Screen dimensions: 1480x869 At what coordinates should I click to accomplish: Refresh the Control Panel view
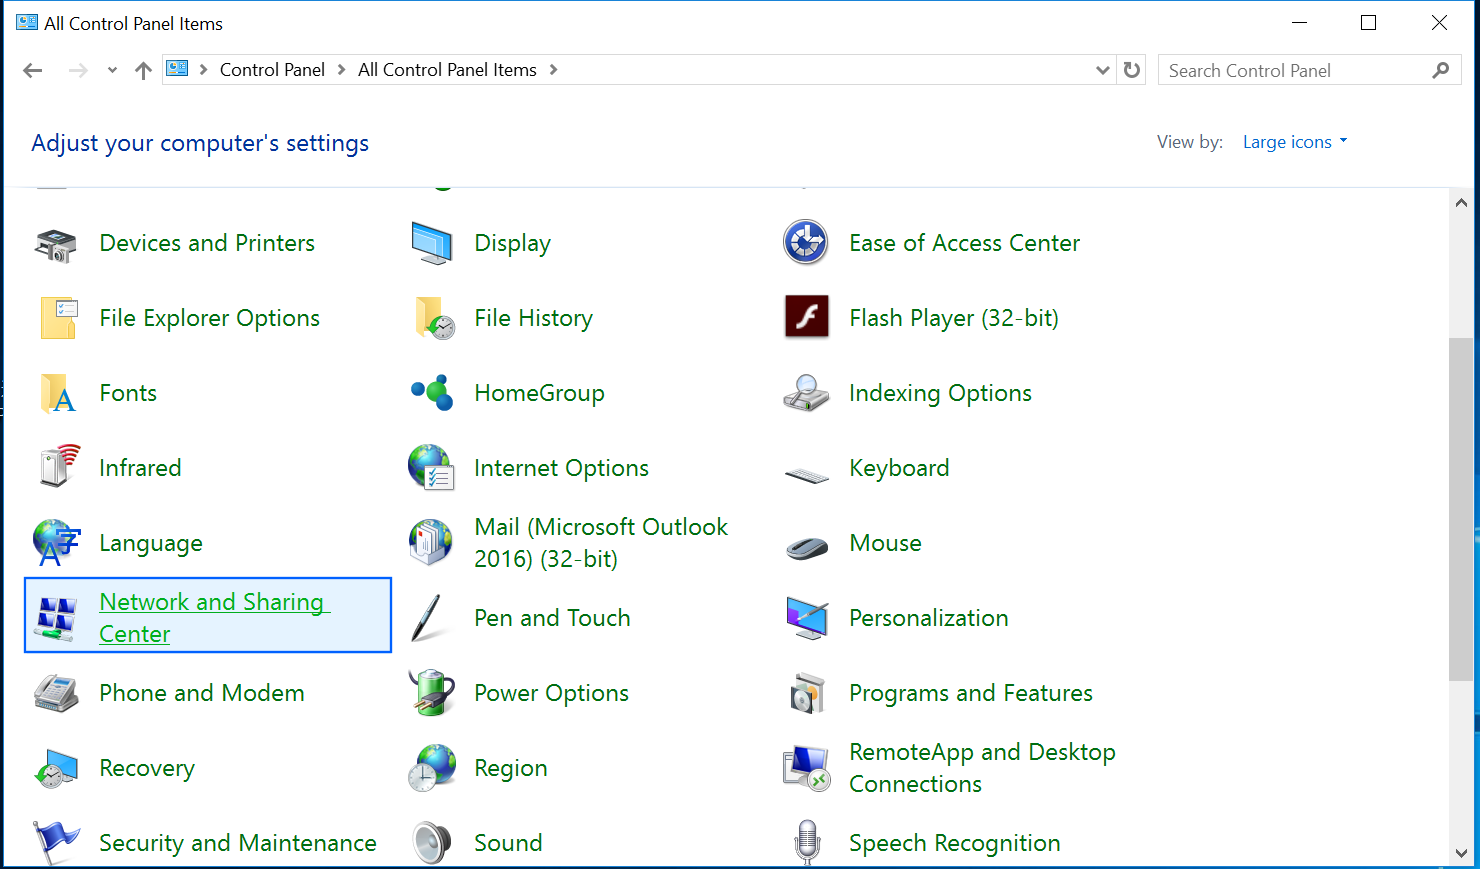(1132, 70)
